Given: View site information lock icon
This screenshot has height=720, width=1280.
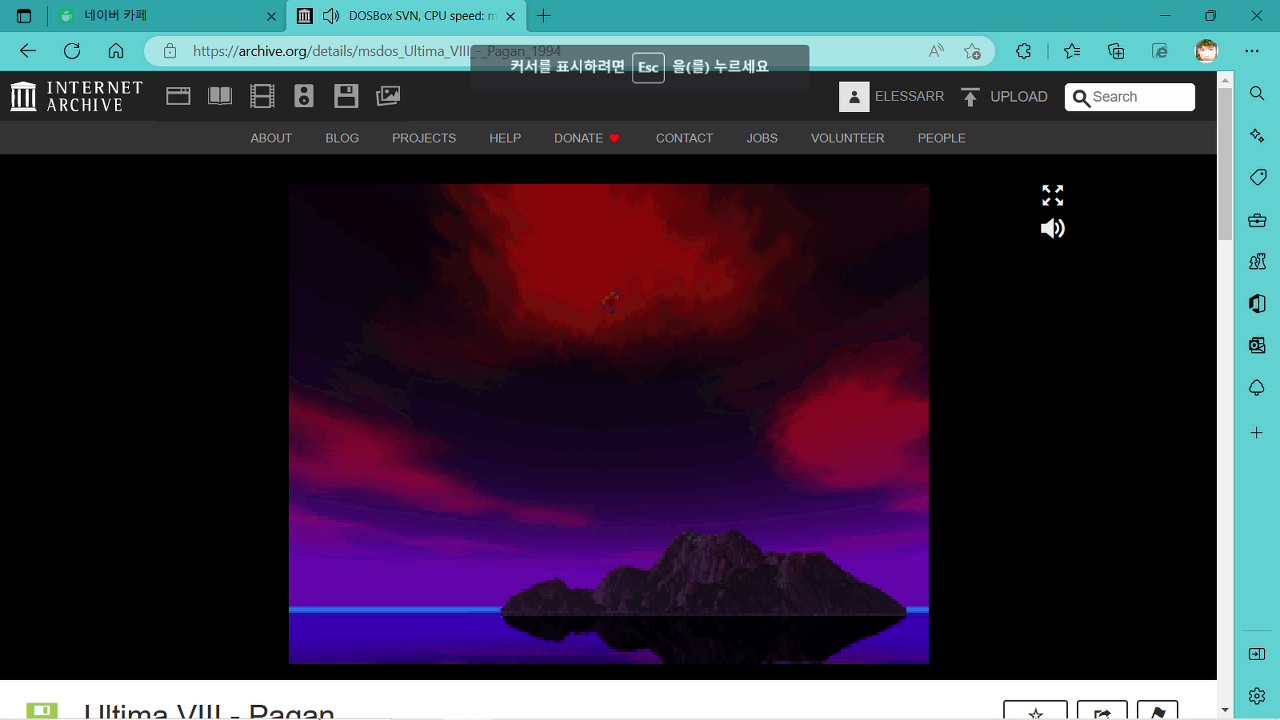Looking at the screenshot, I should tap(170, 51).
